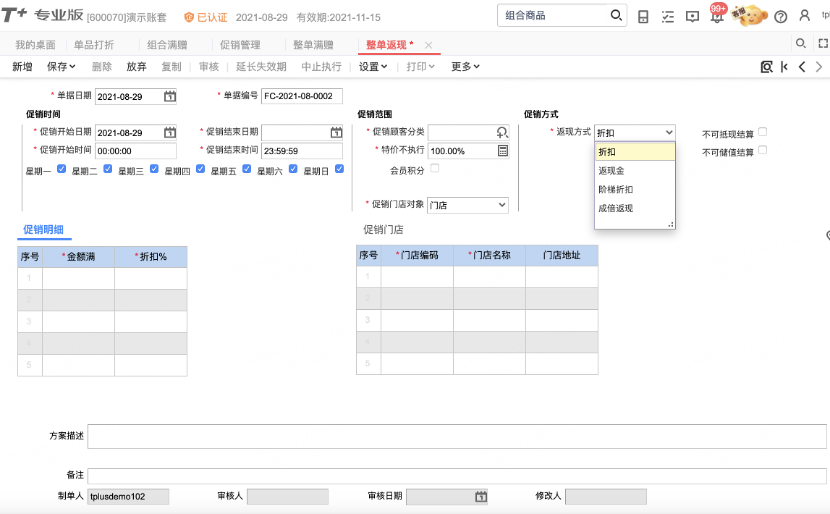Open the 促销明细 tab
The height and width of the screenshot is (514, 830).
point(43,230)
